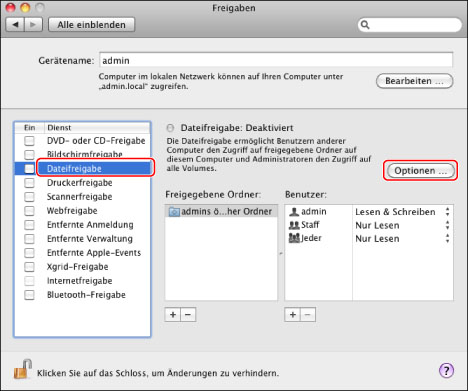Tick the DVD- oder CD-Freigabe checkbox

point(29,141)
